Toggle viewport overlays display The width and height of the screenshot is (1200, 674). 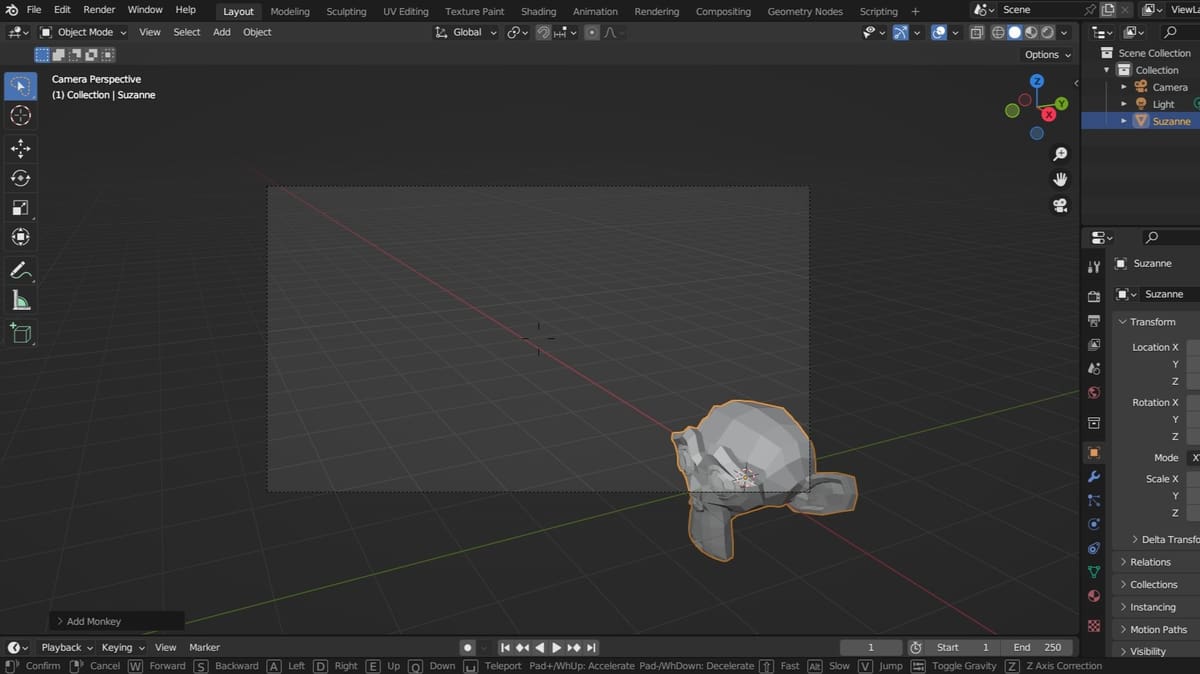click(939, 32)
